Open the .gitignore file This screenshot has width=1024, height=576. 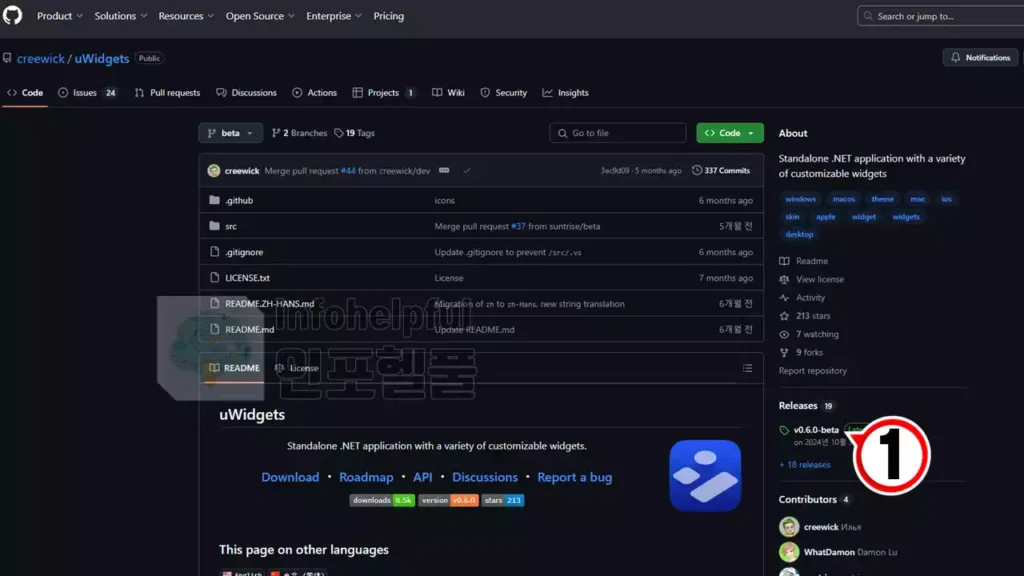(x=244, y=252)
